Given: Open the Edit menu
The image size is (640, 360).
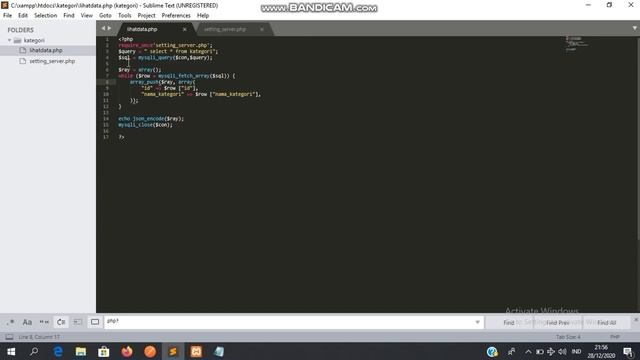Looking at the screenshot, I should pyautogui.click(x=23, y=16).
